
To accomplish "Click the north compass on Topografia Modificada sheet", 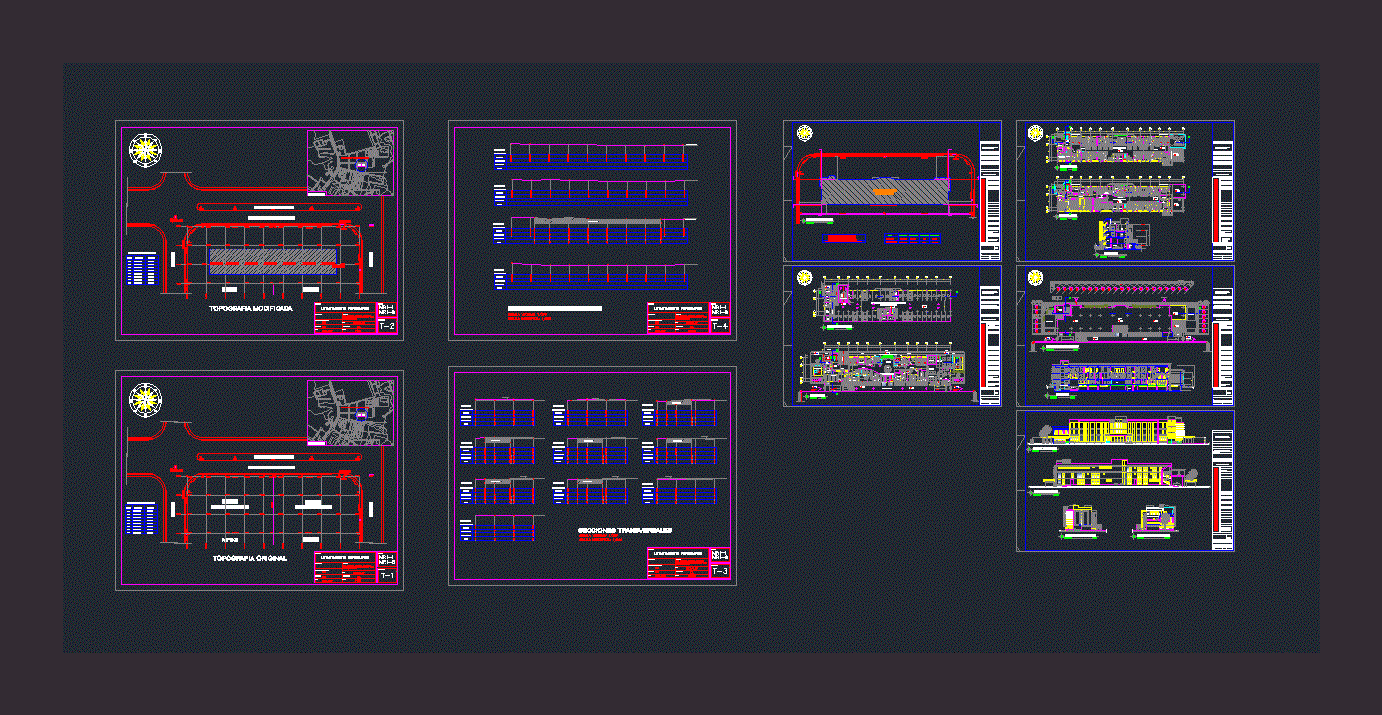I will pyautogui.click(x=146, y=149).
